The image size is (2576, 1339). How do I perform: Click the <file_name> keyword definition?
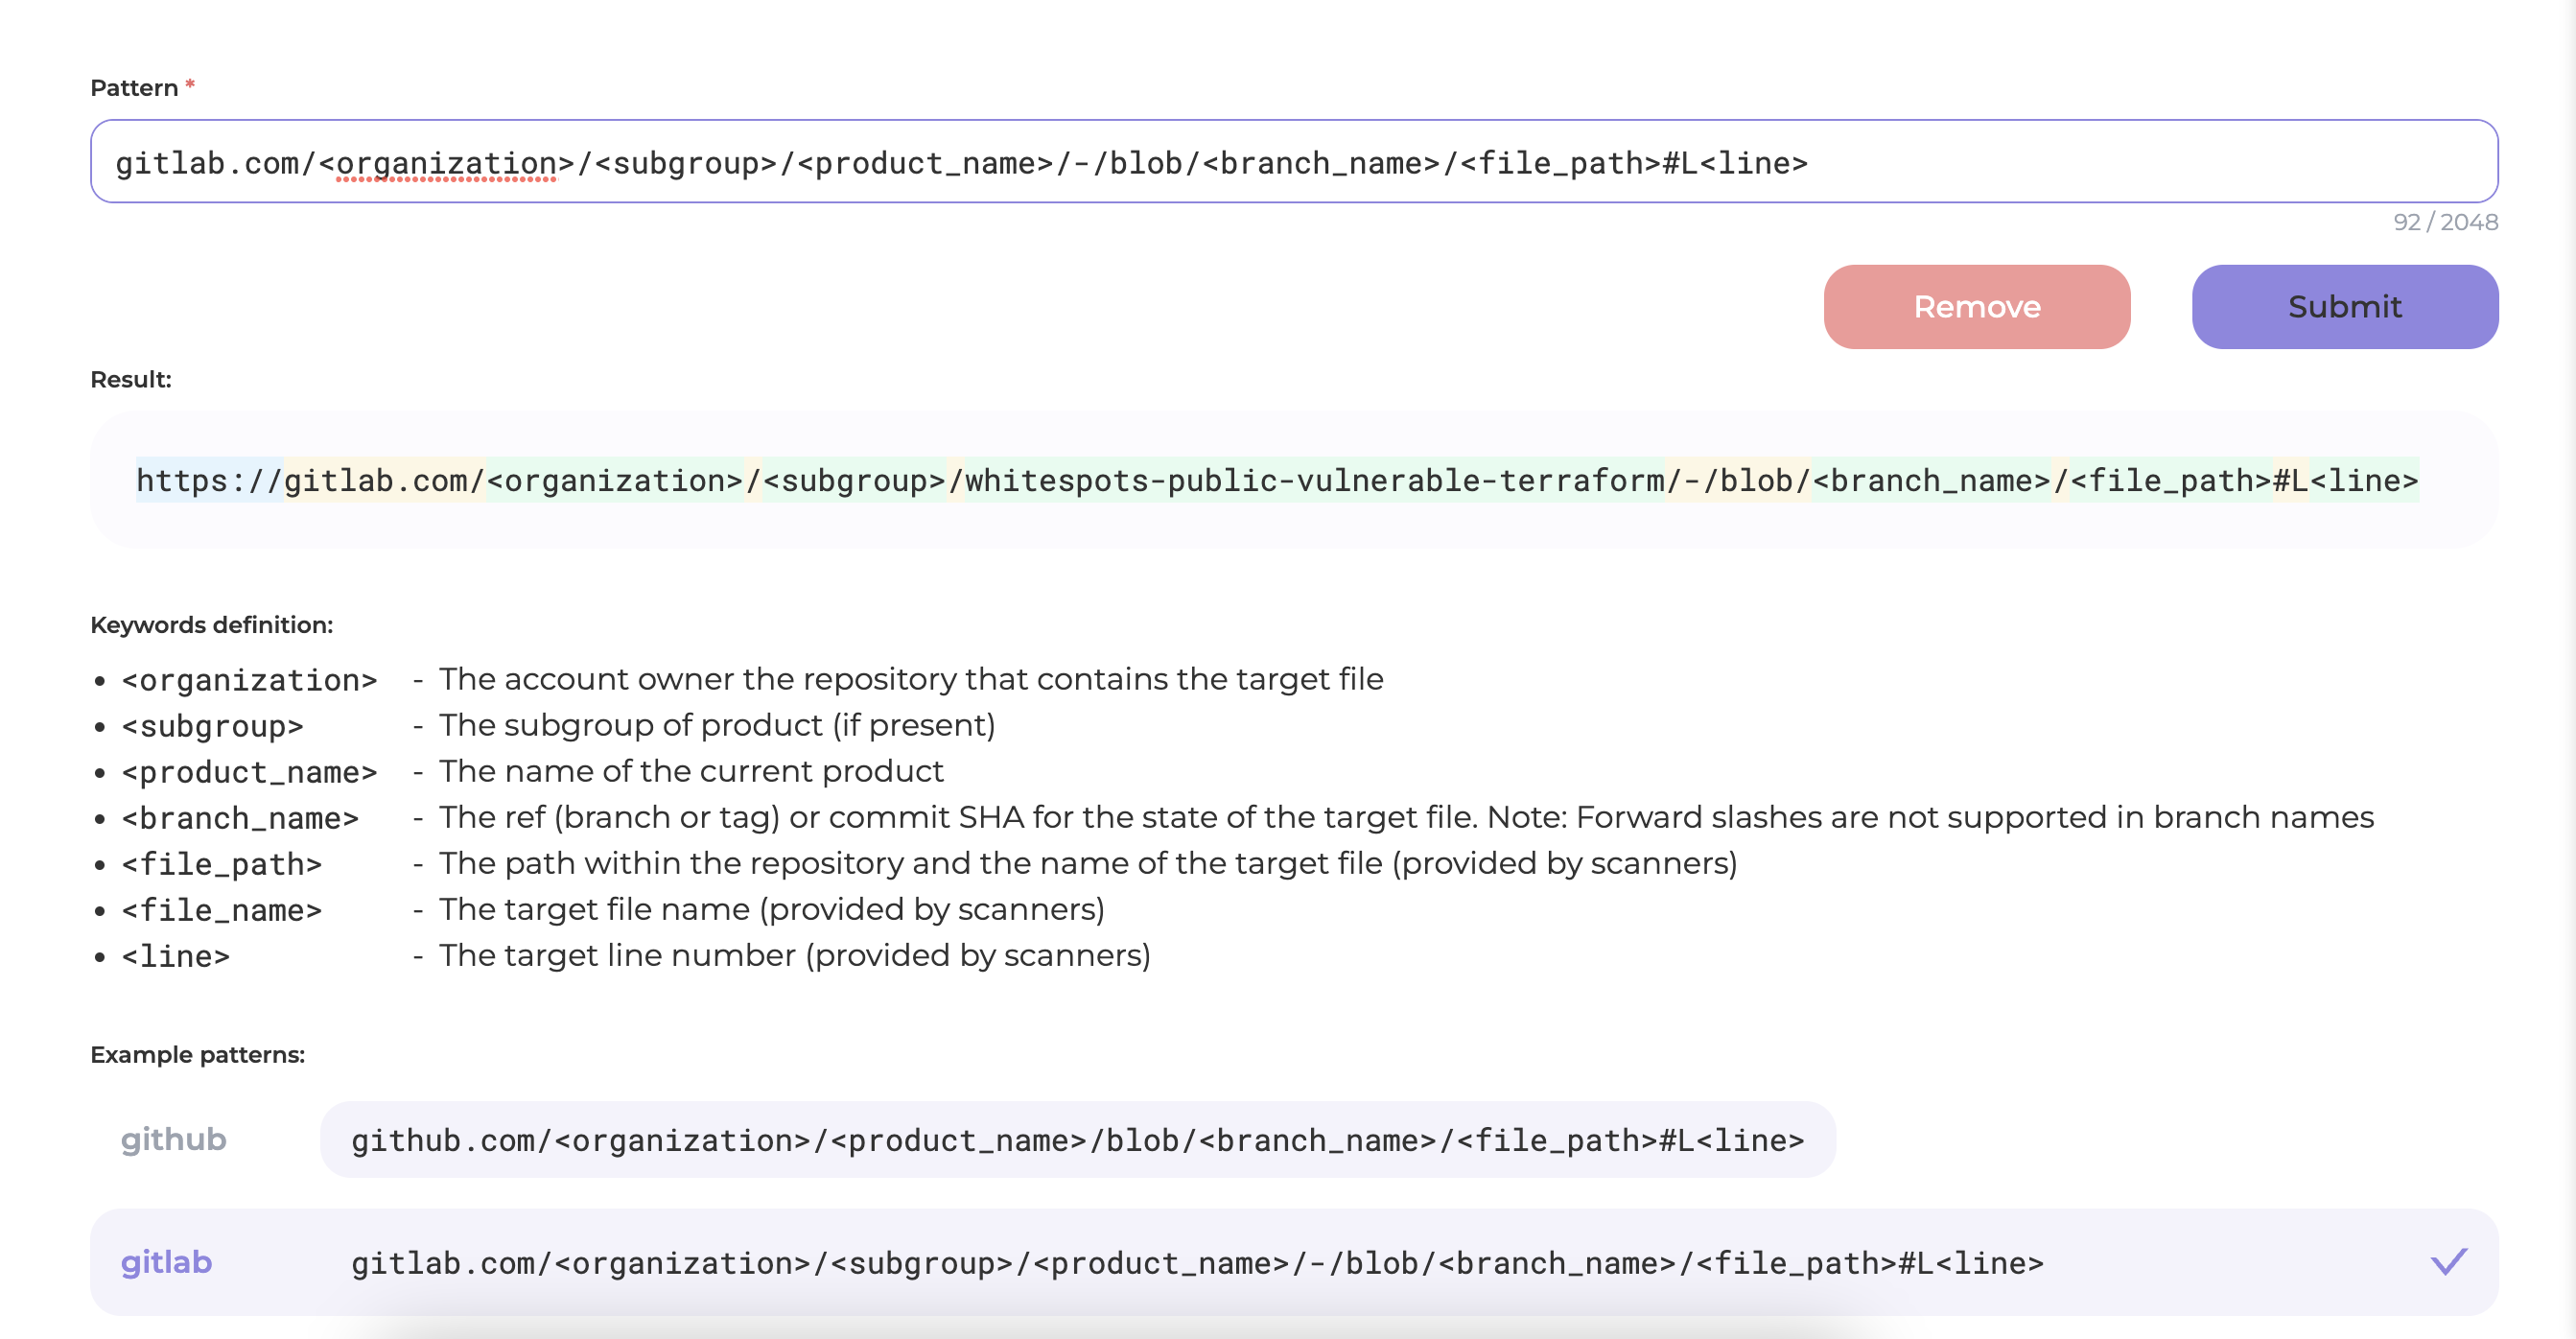[221, 910]
